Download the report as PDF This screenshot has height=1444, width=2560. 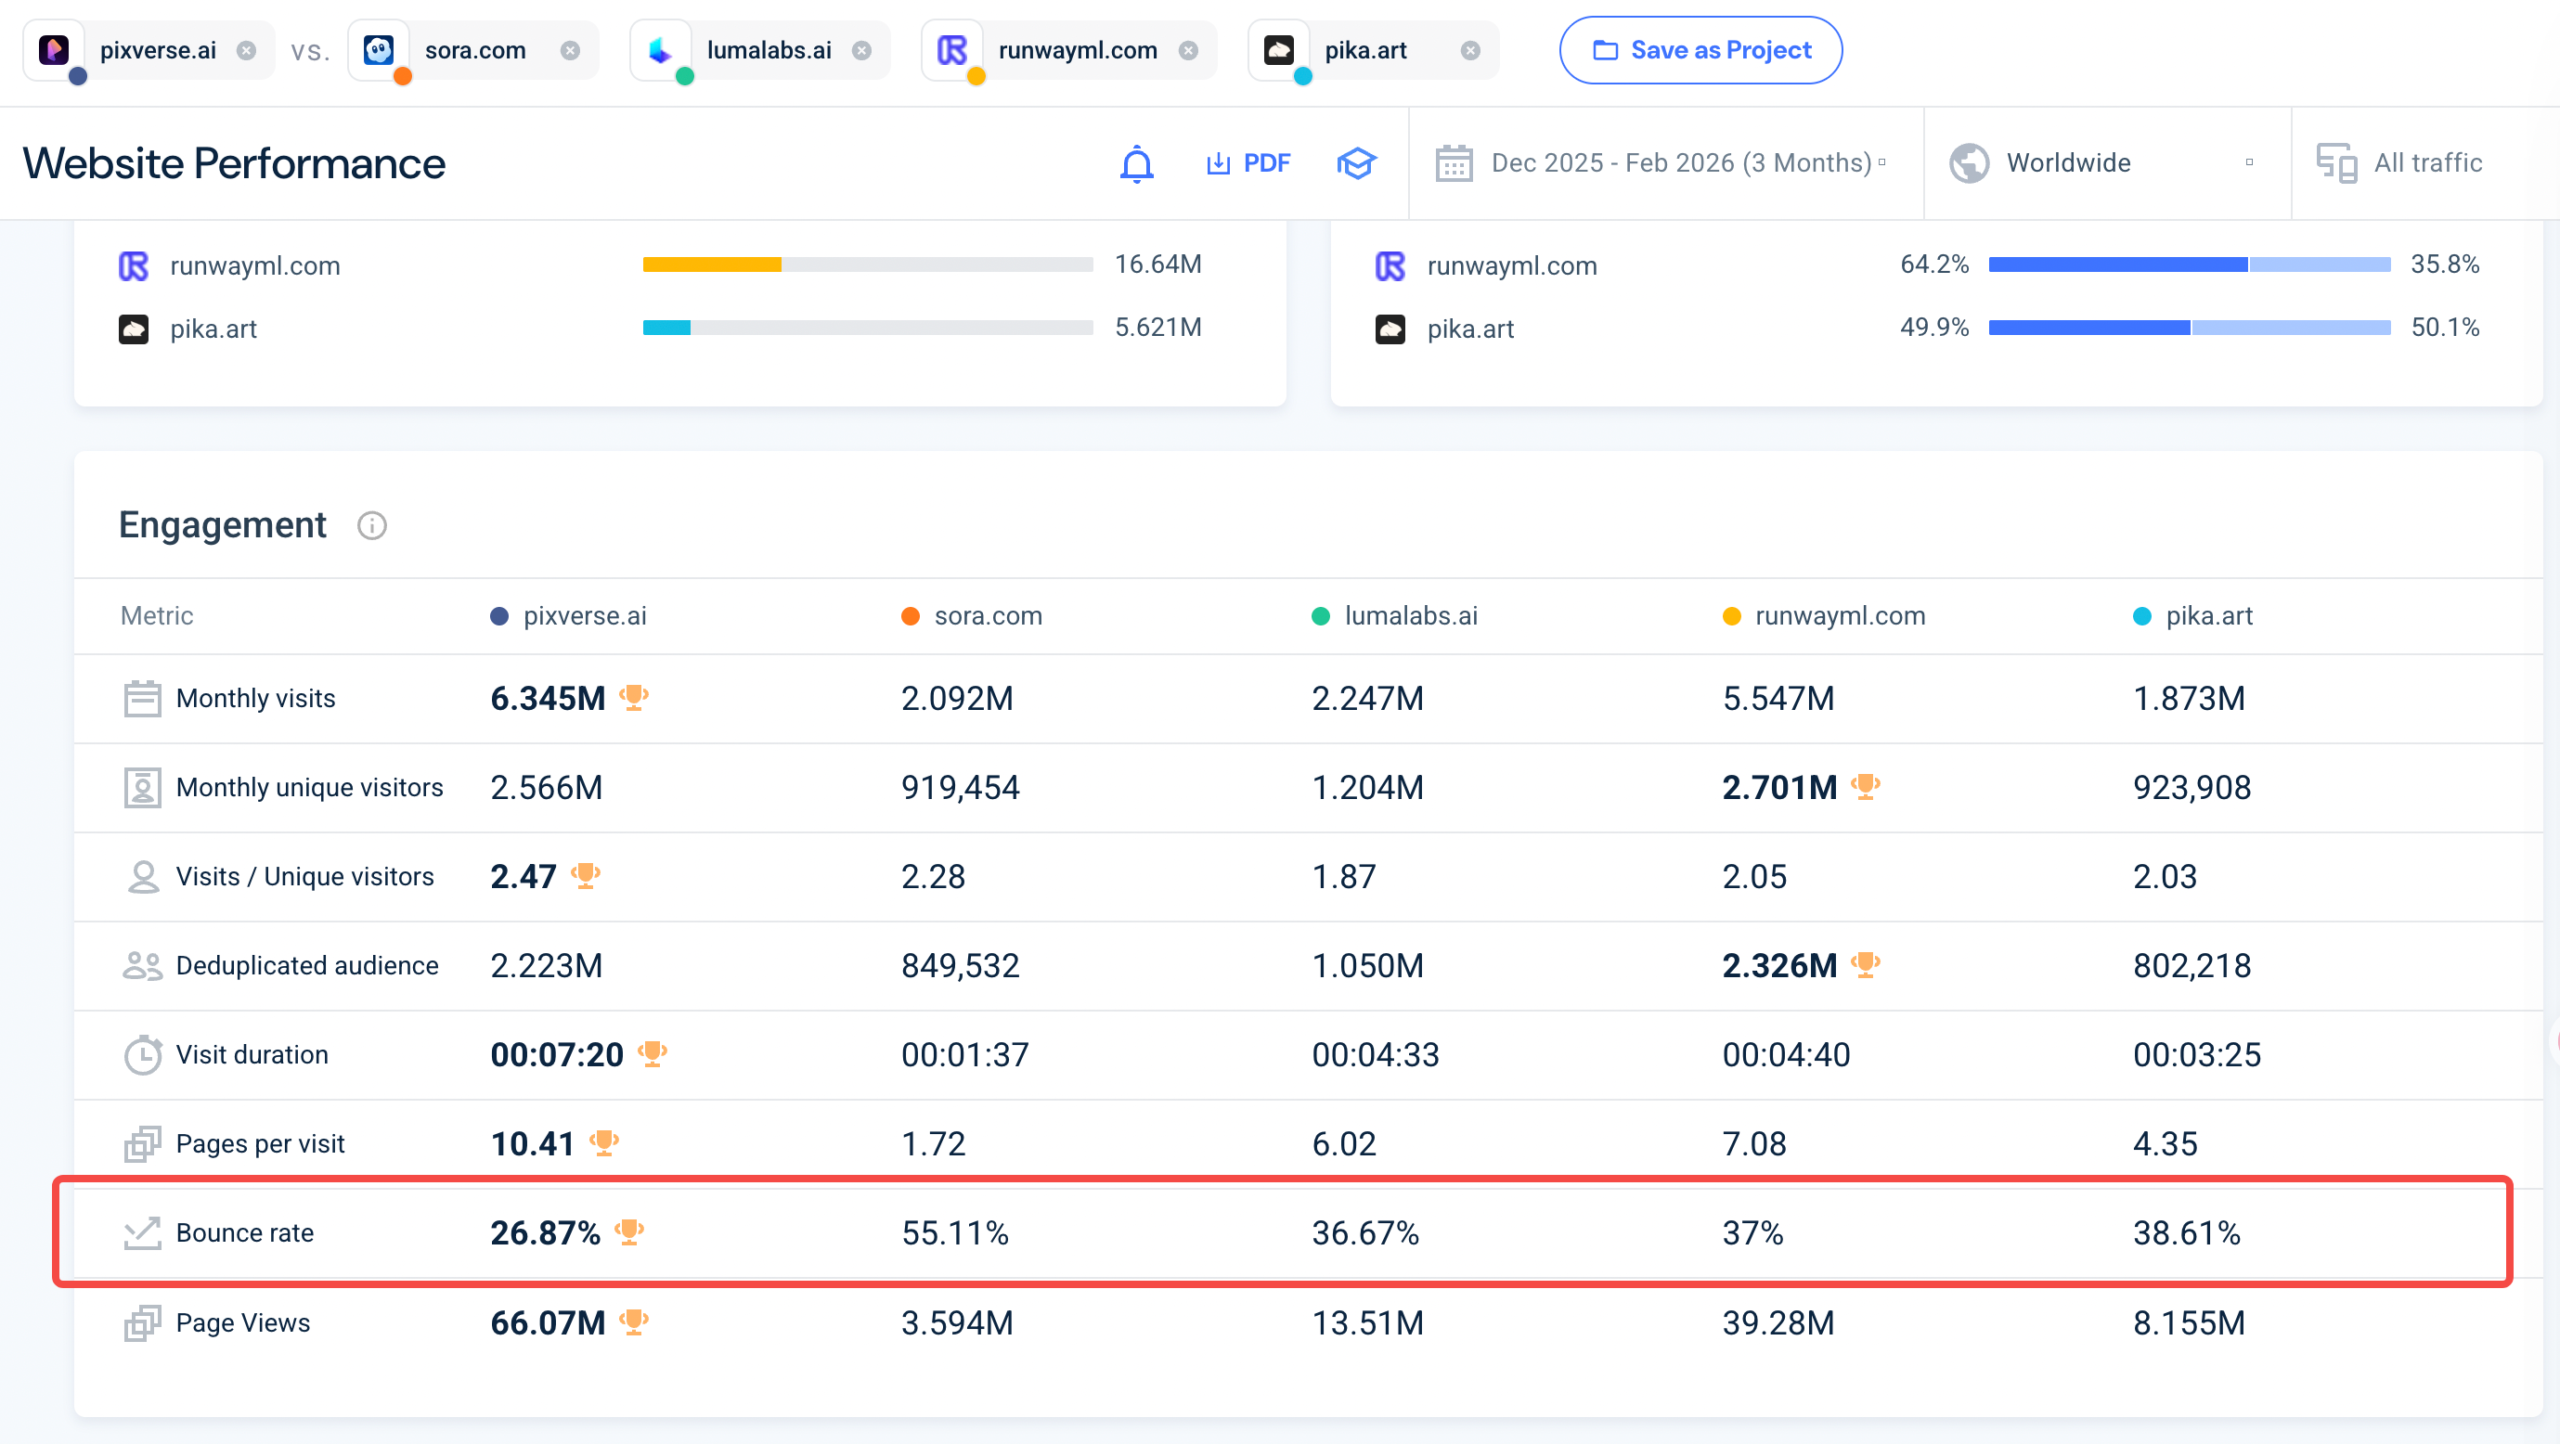point(1248,163)
